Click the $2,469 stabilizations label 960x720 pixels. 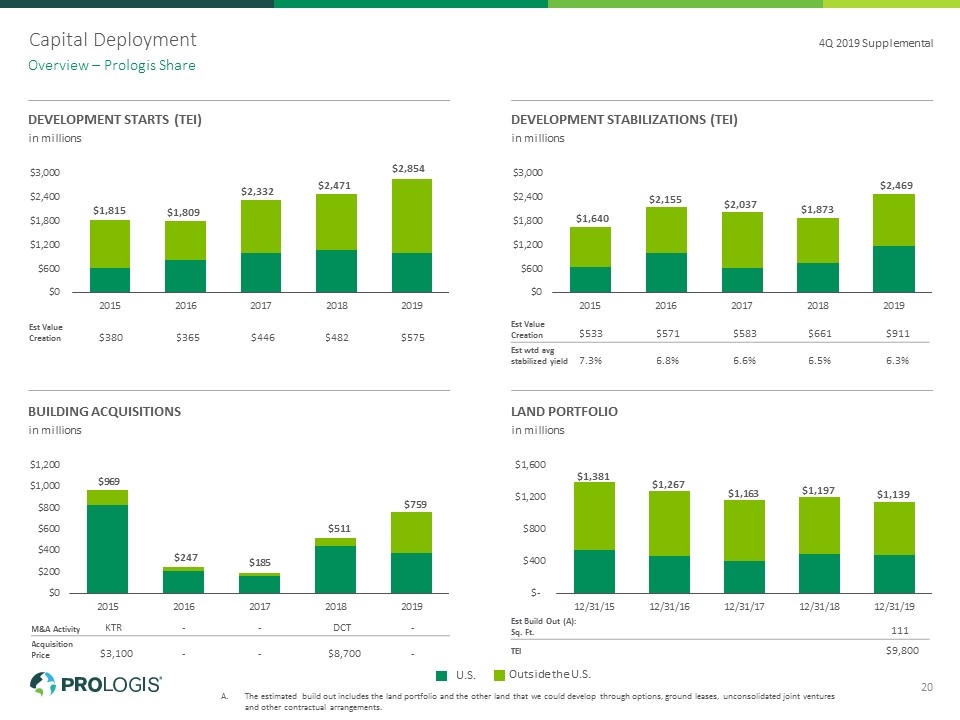click(x=896, y=186)
